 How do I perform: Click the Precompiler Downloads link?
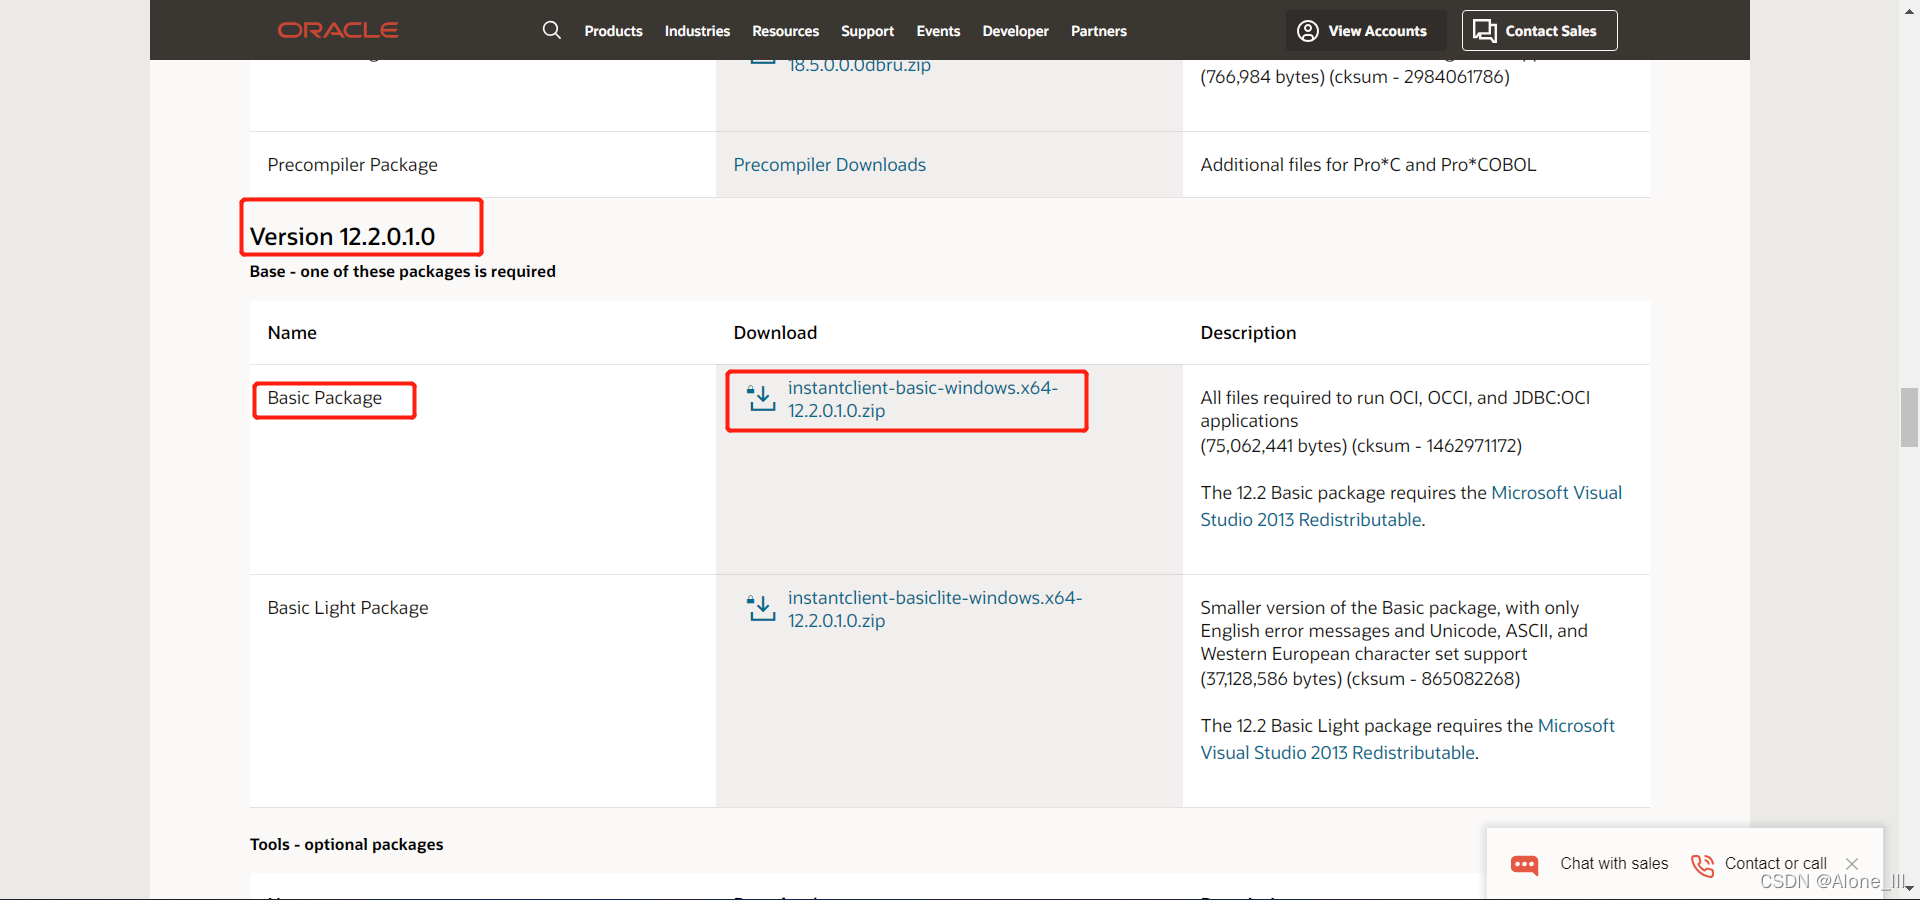point(829,164)
